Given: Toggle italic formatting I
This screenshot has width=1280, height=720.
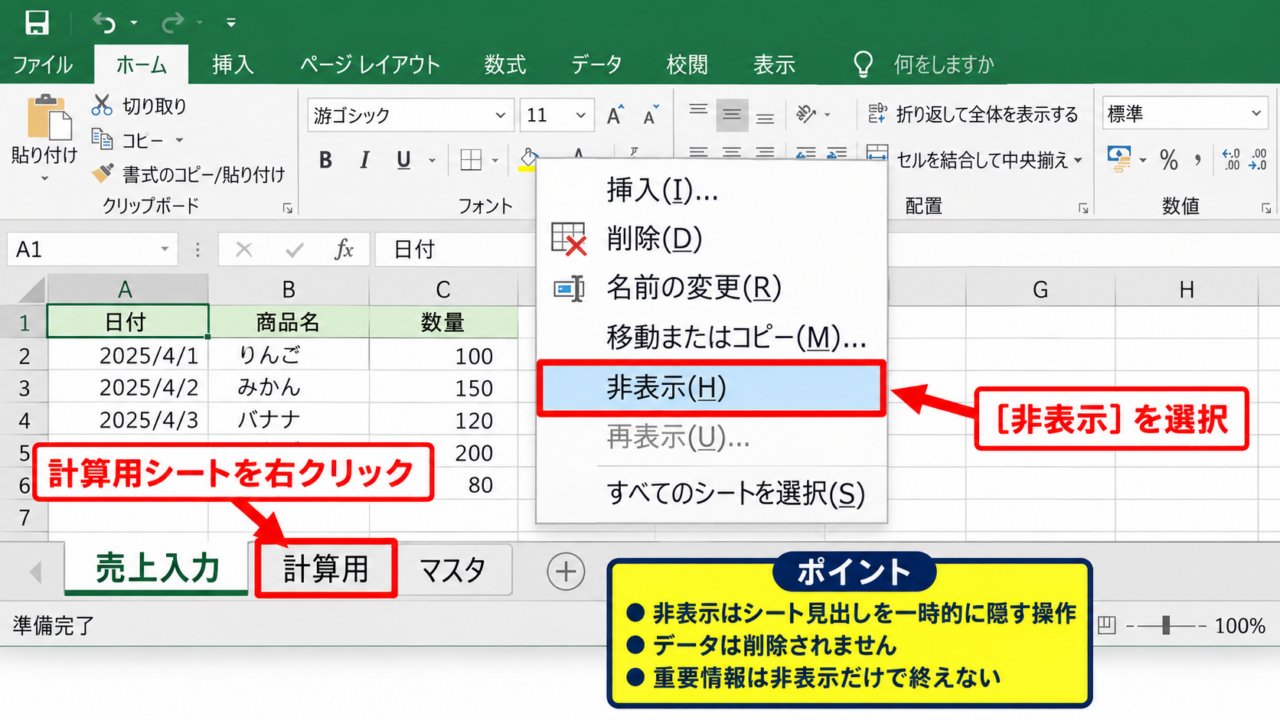Looking at the screenshot, I should (365, 160).
